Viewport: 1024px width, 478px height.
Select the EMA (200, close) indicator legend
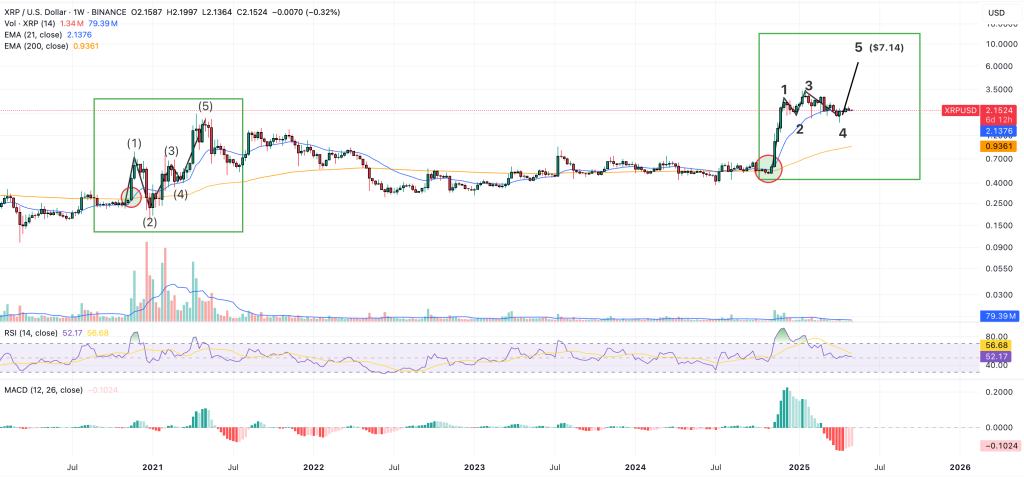click(x=36, y=46)
